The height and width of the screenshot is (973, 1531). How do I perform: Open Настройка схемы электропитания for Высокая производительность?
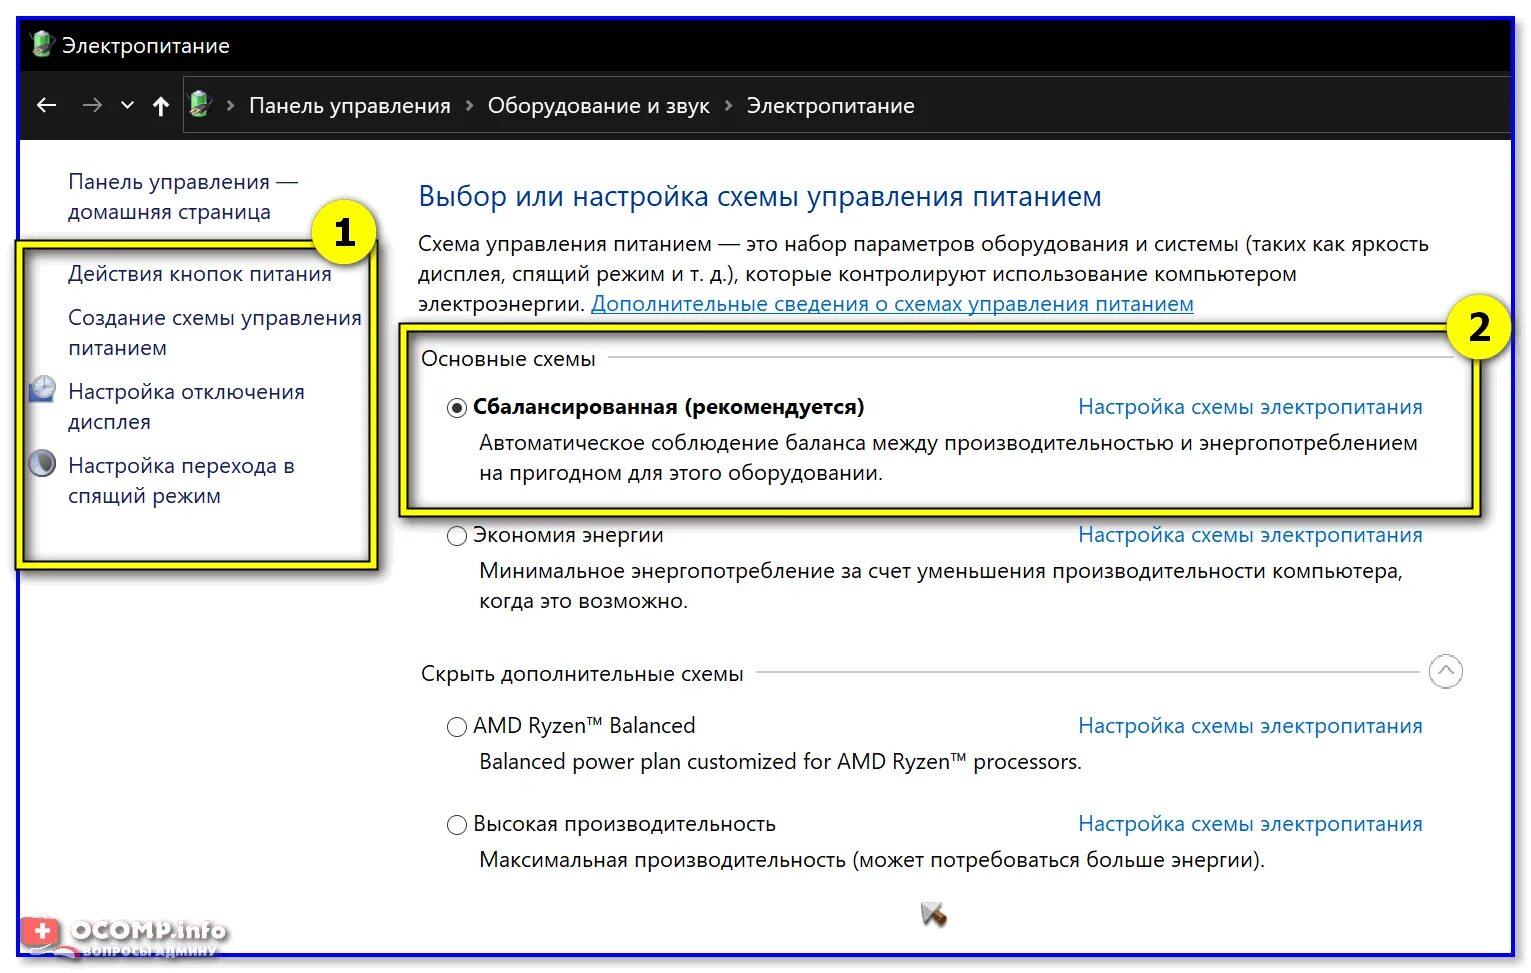click(1250, 824)
